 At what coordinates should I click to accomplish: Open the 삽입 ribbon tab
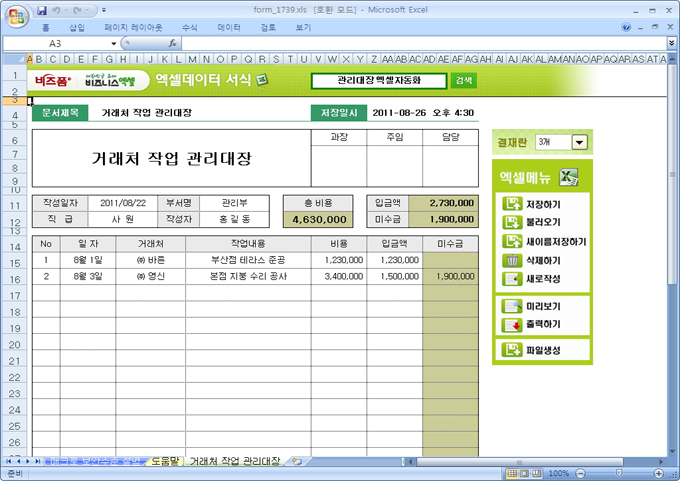[x=77, y=28]
